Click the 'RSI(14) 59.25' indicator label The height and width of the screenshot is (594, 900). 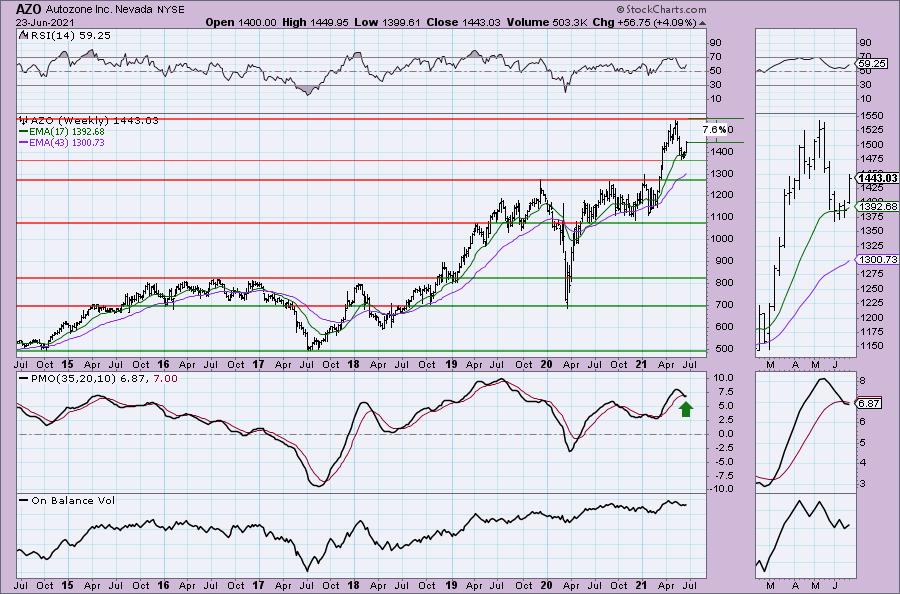click(69, 35)
